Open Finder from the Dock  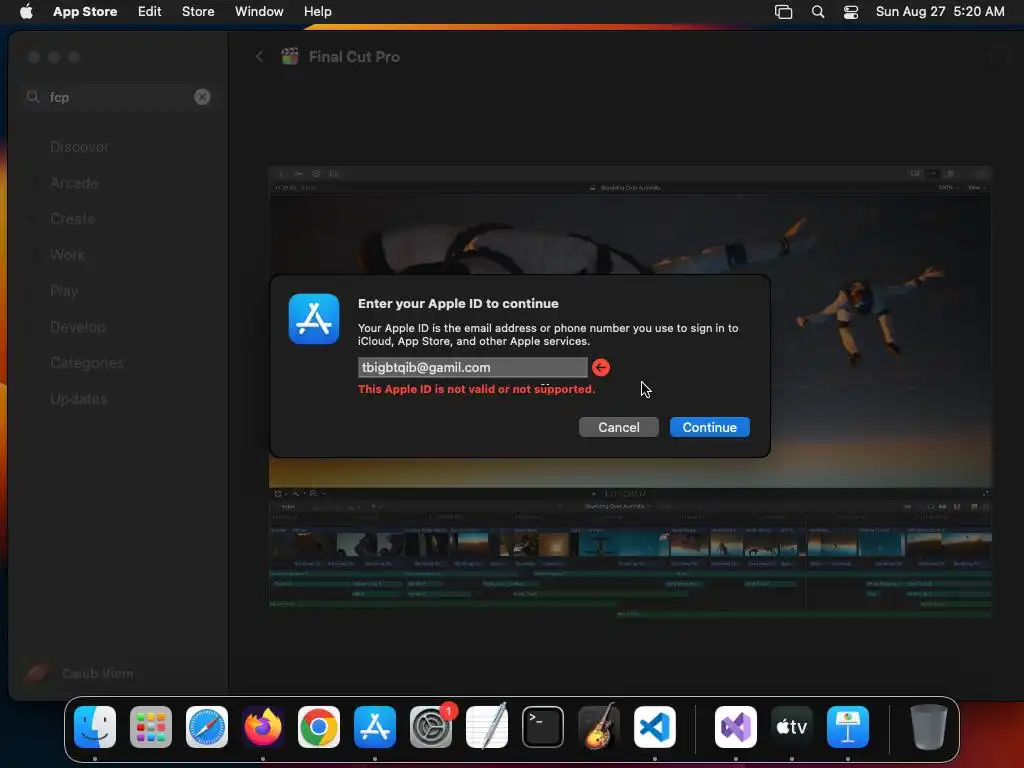tap(95, 727)
